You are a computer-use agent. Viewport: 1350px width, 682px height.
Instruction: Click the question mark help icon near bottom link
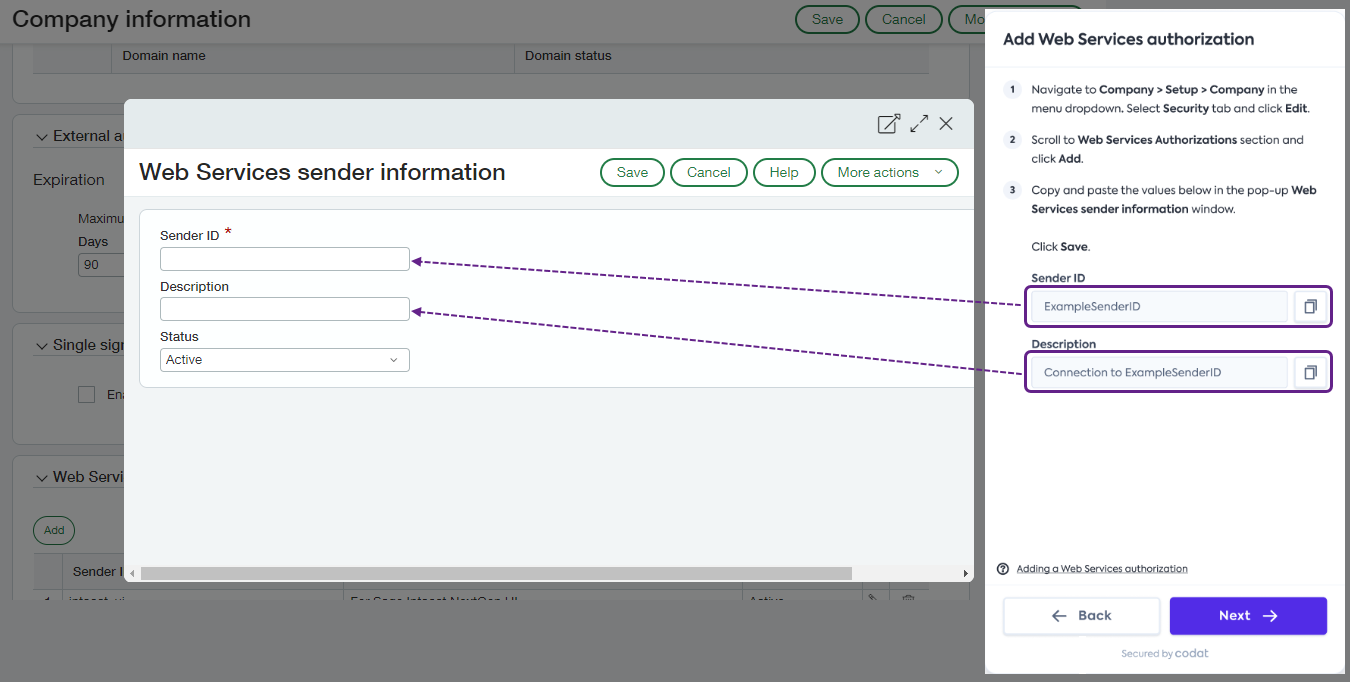(1002, 568)
